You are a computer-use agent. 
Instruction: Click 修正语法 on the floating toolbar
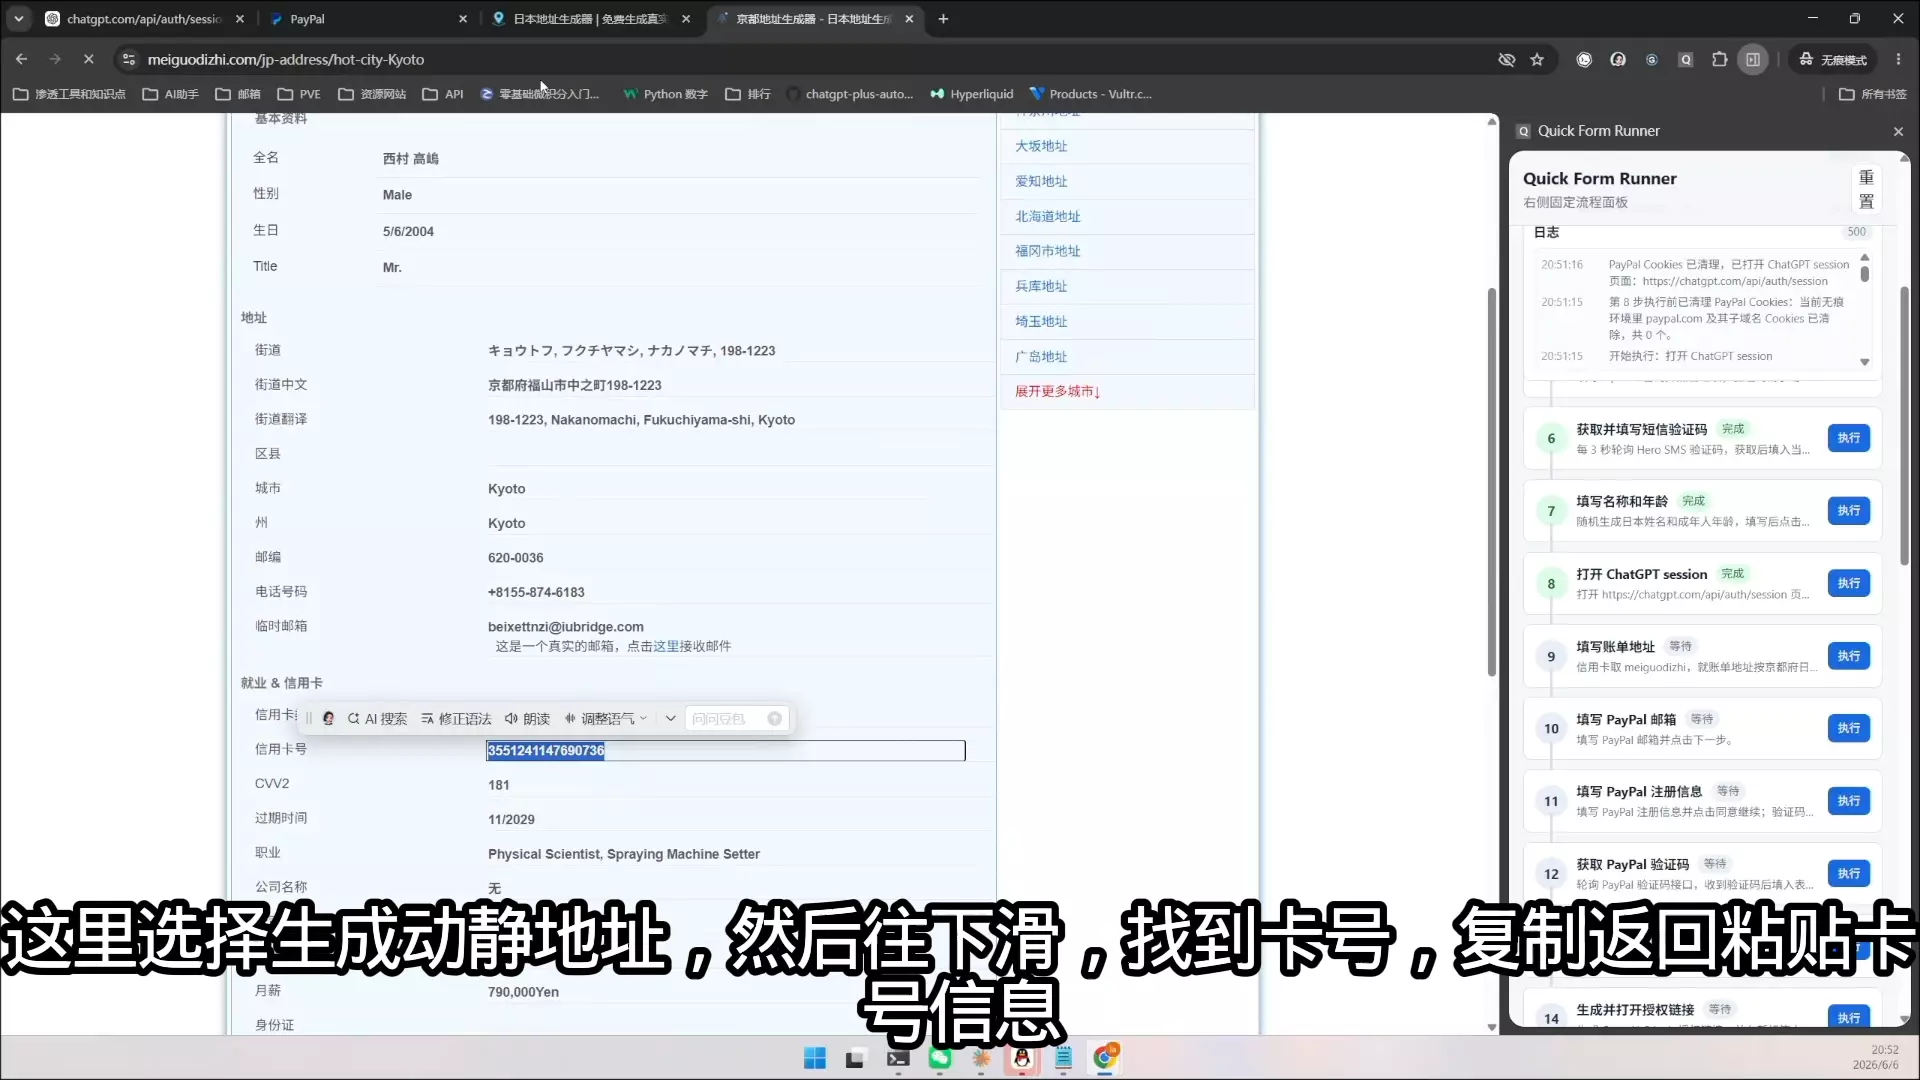(456, 719)
